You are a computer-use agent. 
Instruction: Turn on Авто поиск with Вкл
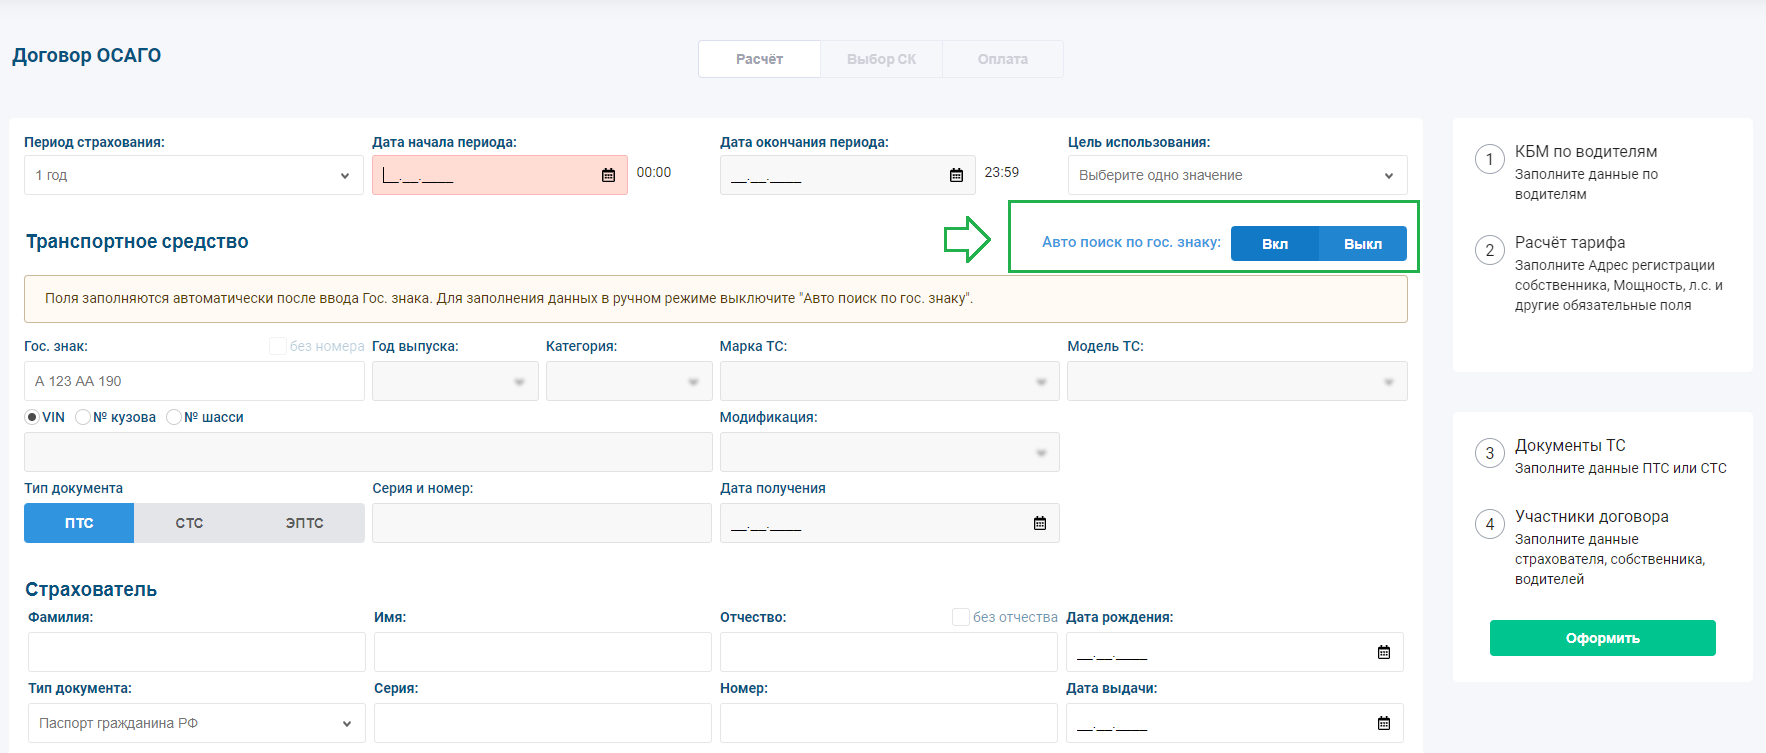[x=1275, y=243]
